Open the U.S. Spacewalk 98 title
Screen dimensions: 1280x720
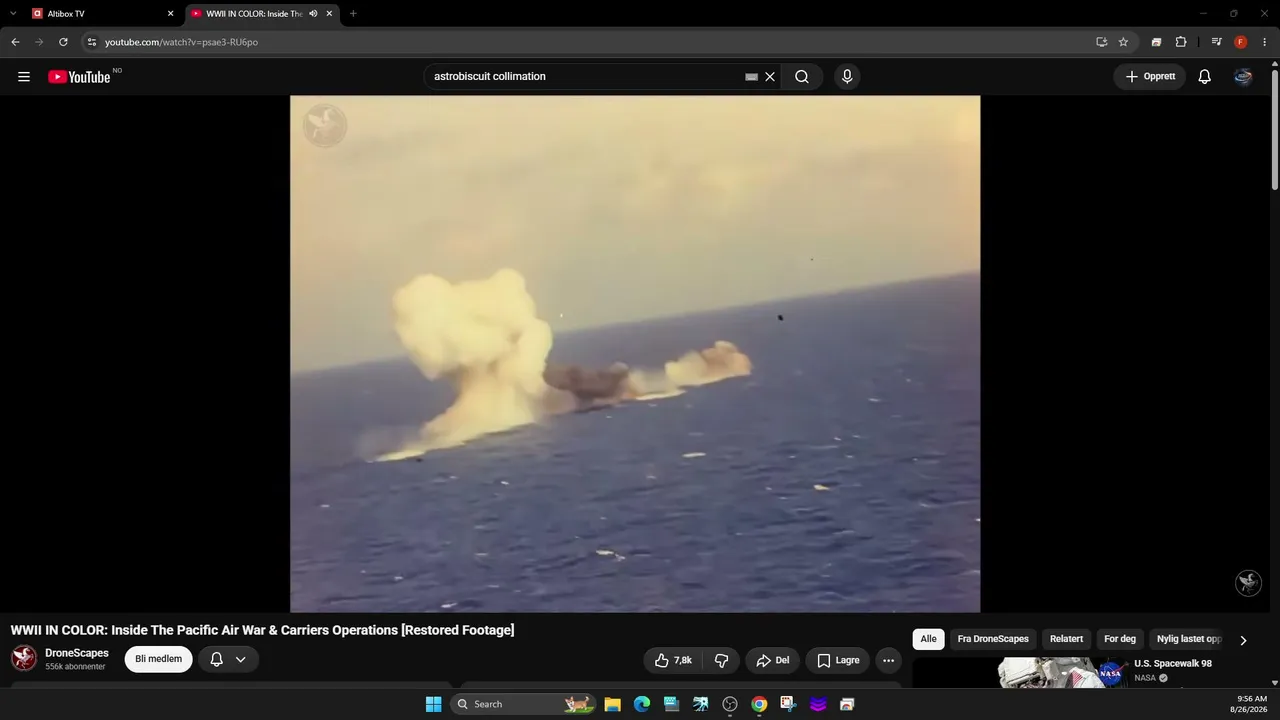coord(1173,663)
